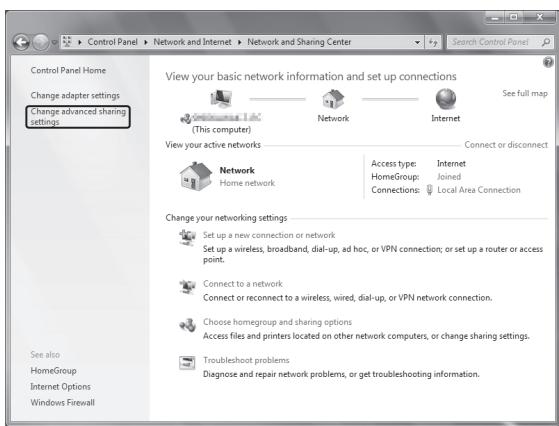Click the bold Network name text
This screenshot has height=426, width=559.
pyautogui.click(x=237, y=170)
